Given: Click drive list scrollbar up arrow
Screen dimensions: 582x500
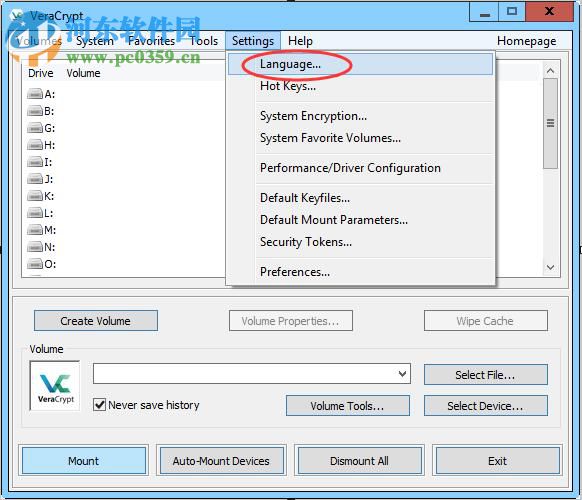Looking at the screenshot, I should (550, 71).
